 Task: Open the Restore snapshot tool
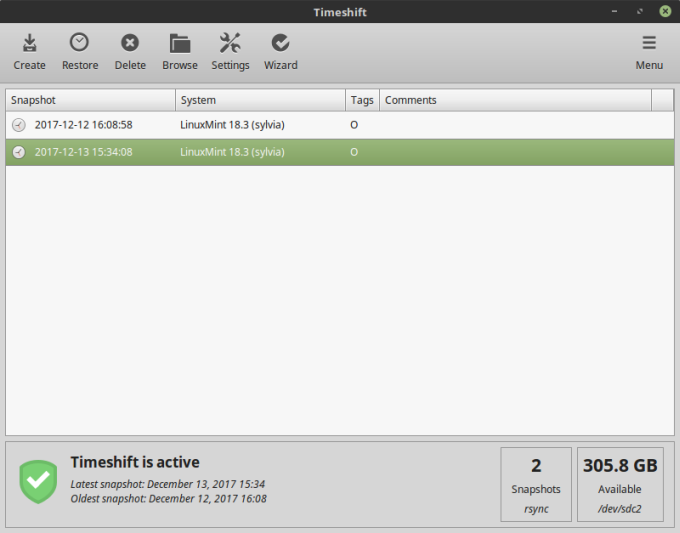click(x=80, y=52)
